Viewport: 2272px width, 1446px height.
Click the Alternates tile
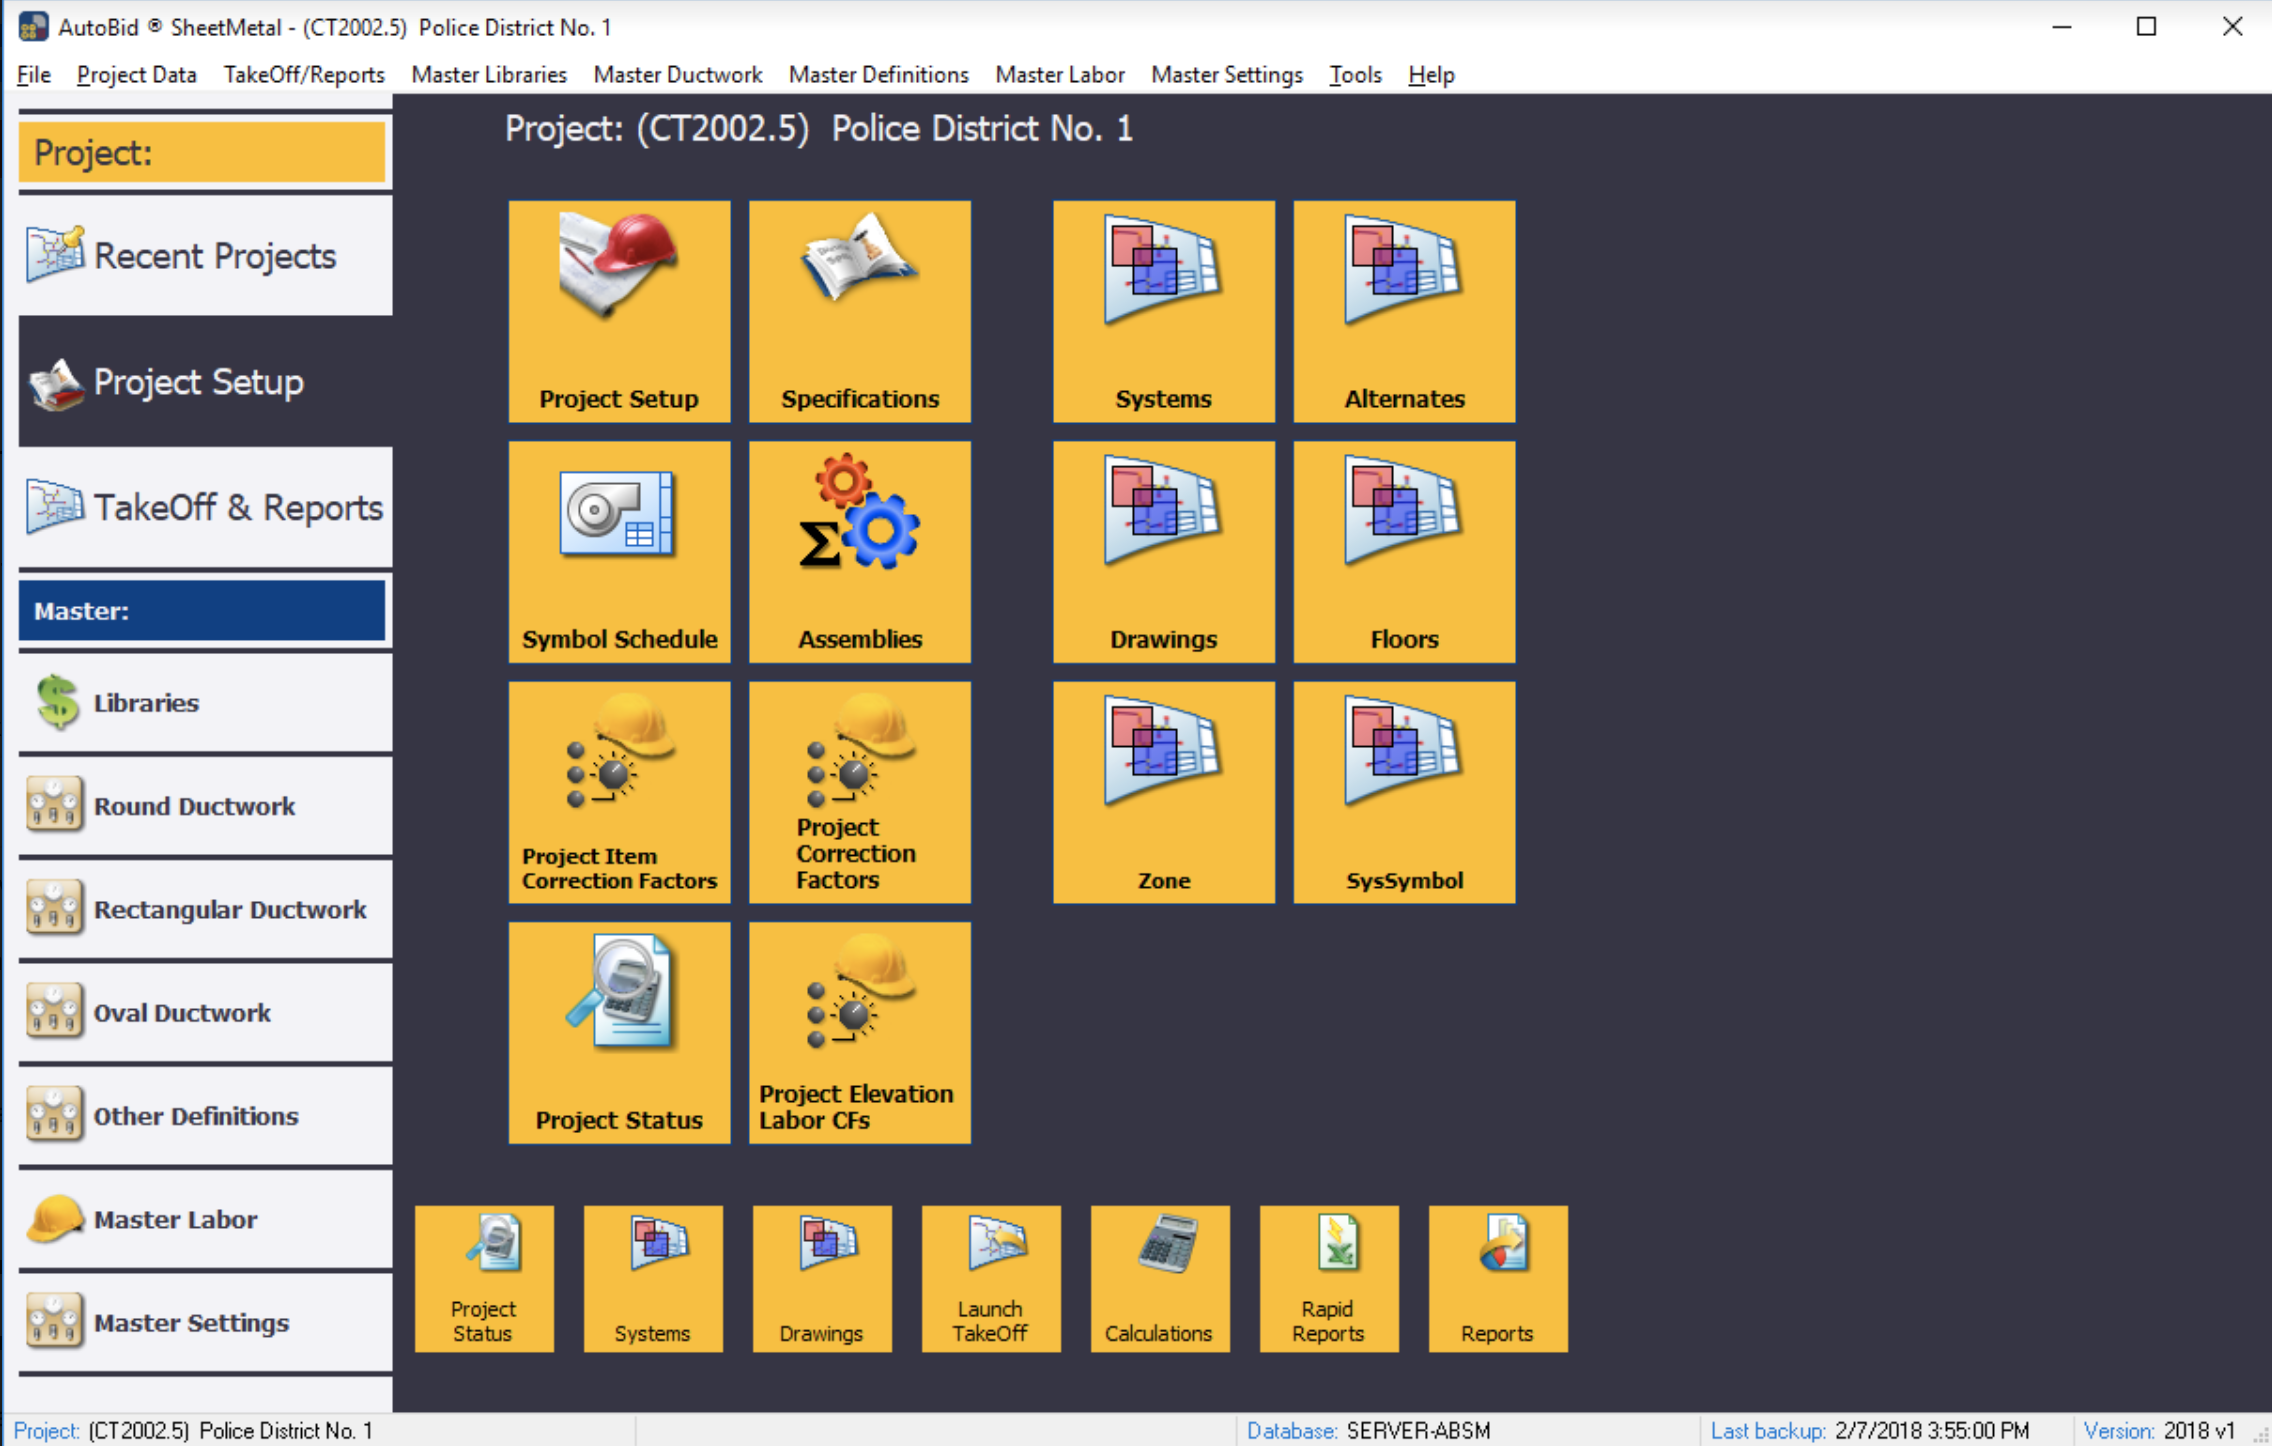(1403, 311)
